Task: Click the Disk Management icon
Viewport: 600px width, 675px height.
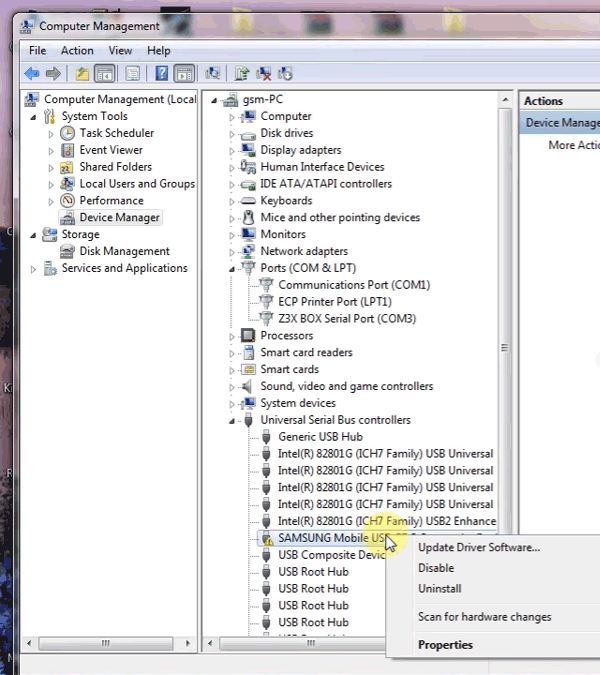Action: [67, 251]
